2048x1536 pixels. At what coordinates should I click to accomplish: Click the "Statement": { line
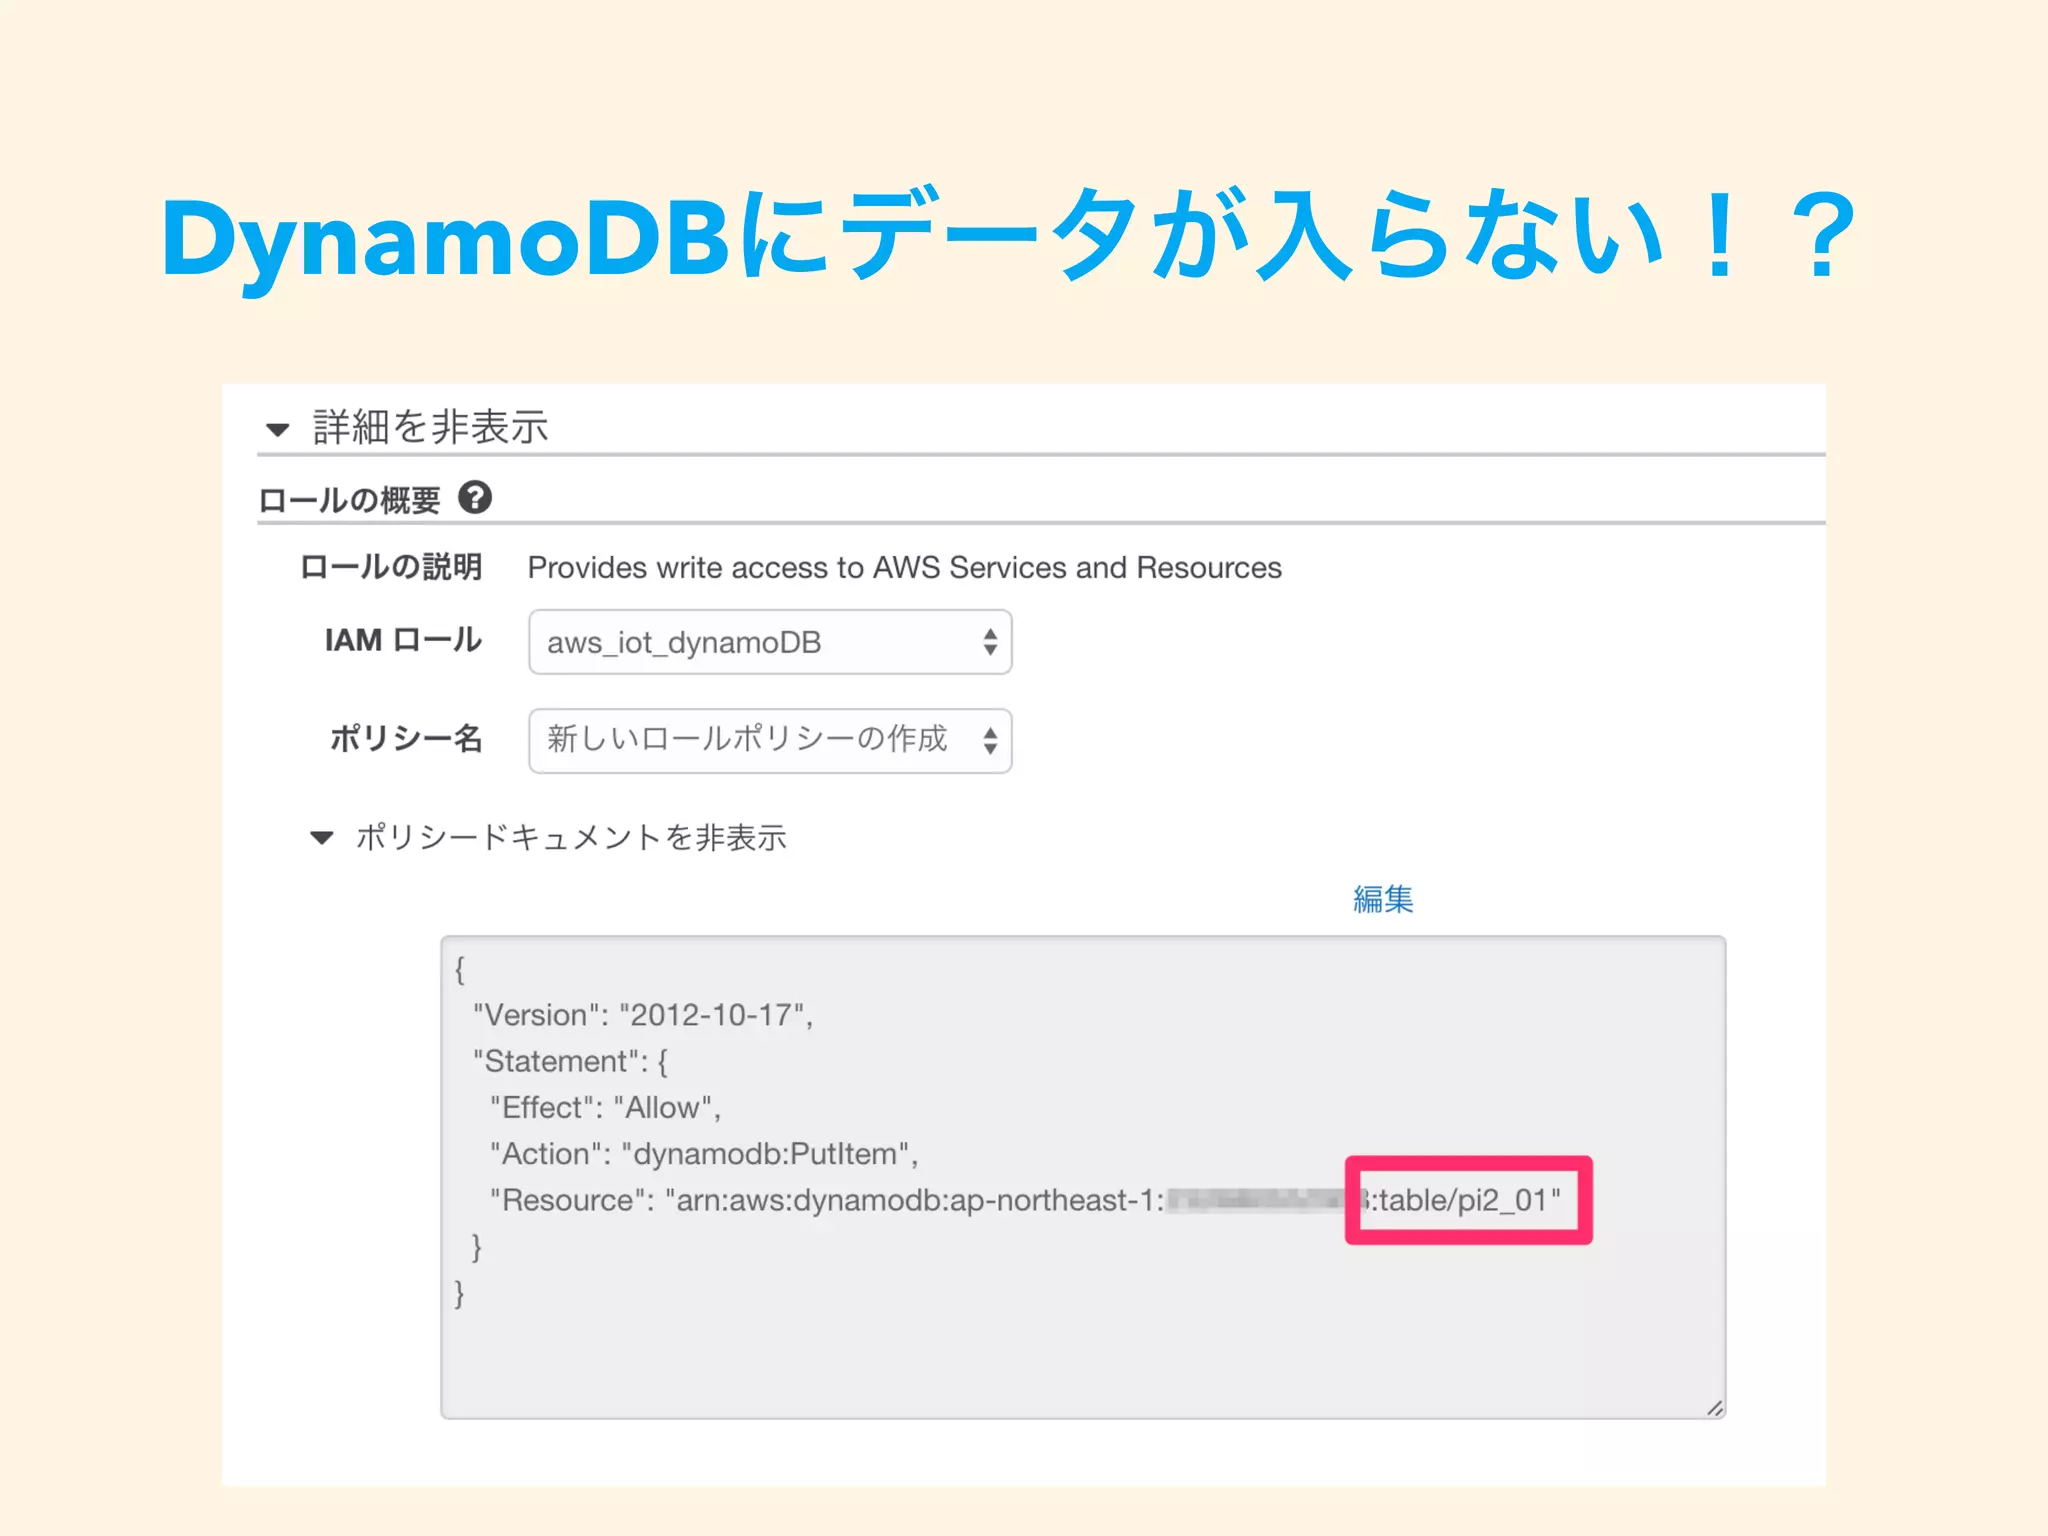(x=570, y=1061)
